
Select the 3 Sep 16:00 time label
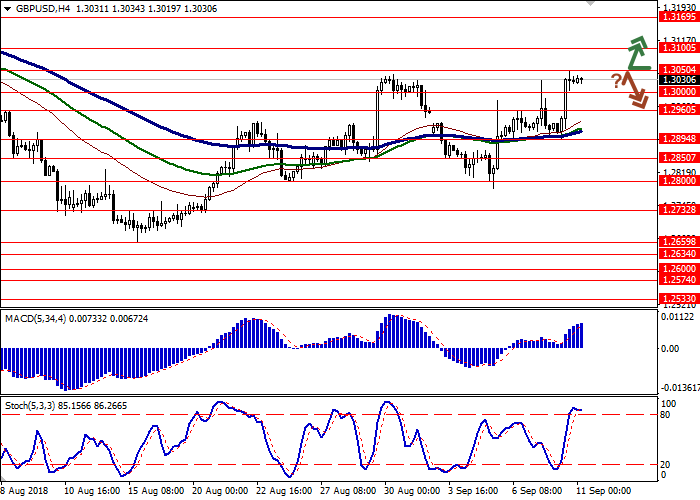(474, 491)
